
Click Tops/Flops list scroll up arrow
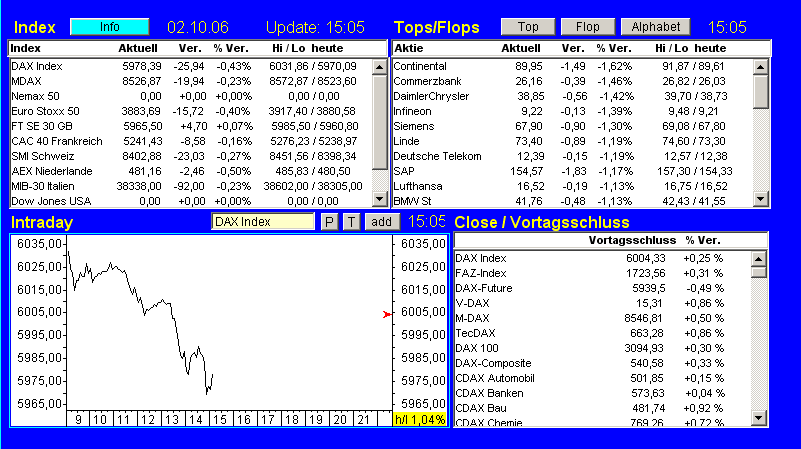[x=761, y=67]
